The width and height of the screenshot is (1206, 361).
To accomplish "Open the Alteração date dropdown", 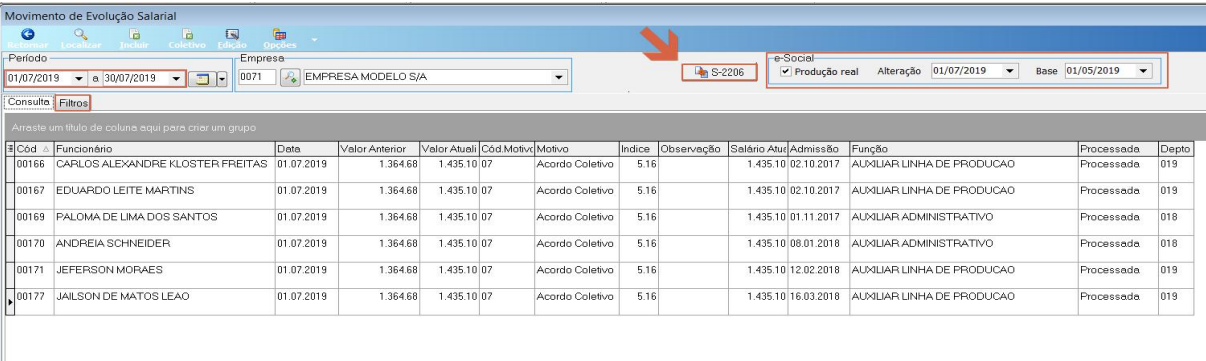I will [1009, 71].
